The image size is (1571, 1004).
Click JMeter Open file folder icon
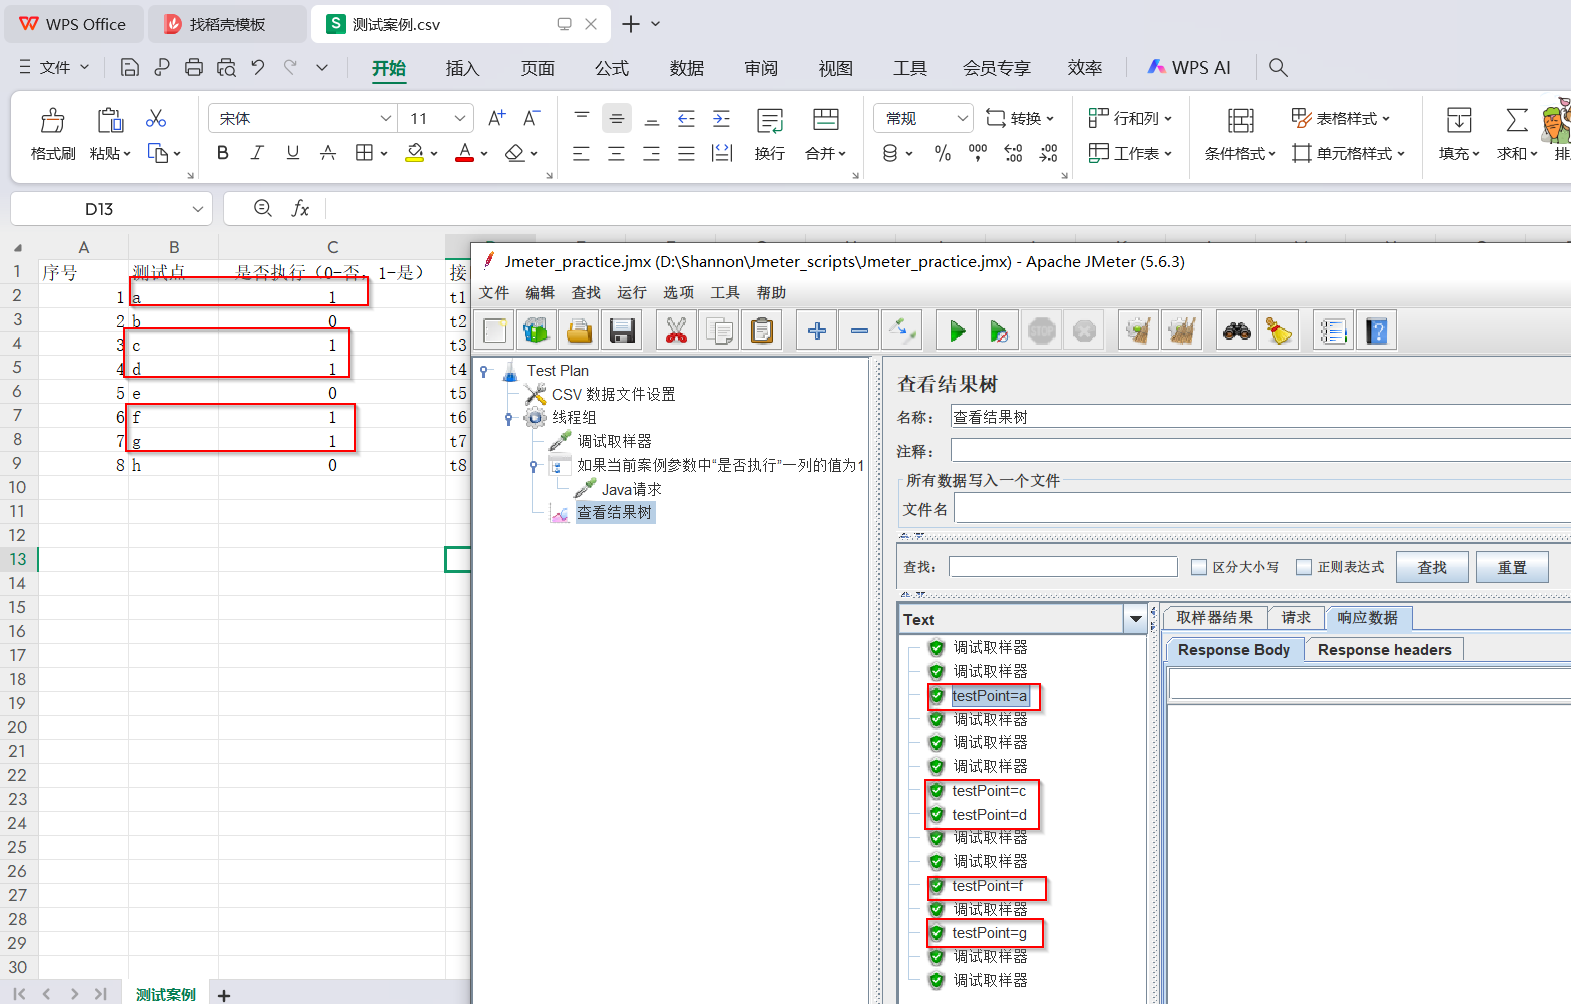(579, 331)
